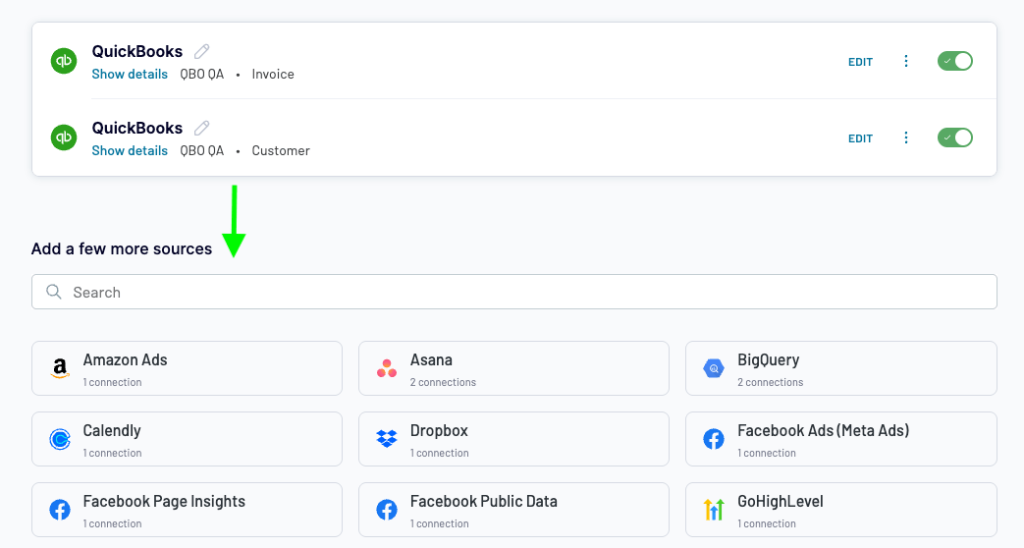The height and width of the screenshot is (548, 1024).
Task: Click 'QBO QA' in the Invoice row
Action: point(202,74)
